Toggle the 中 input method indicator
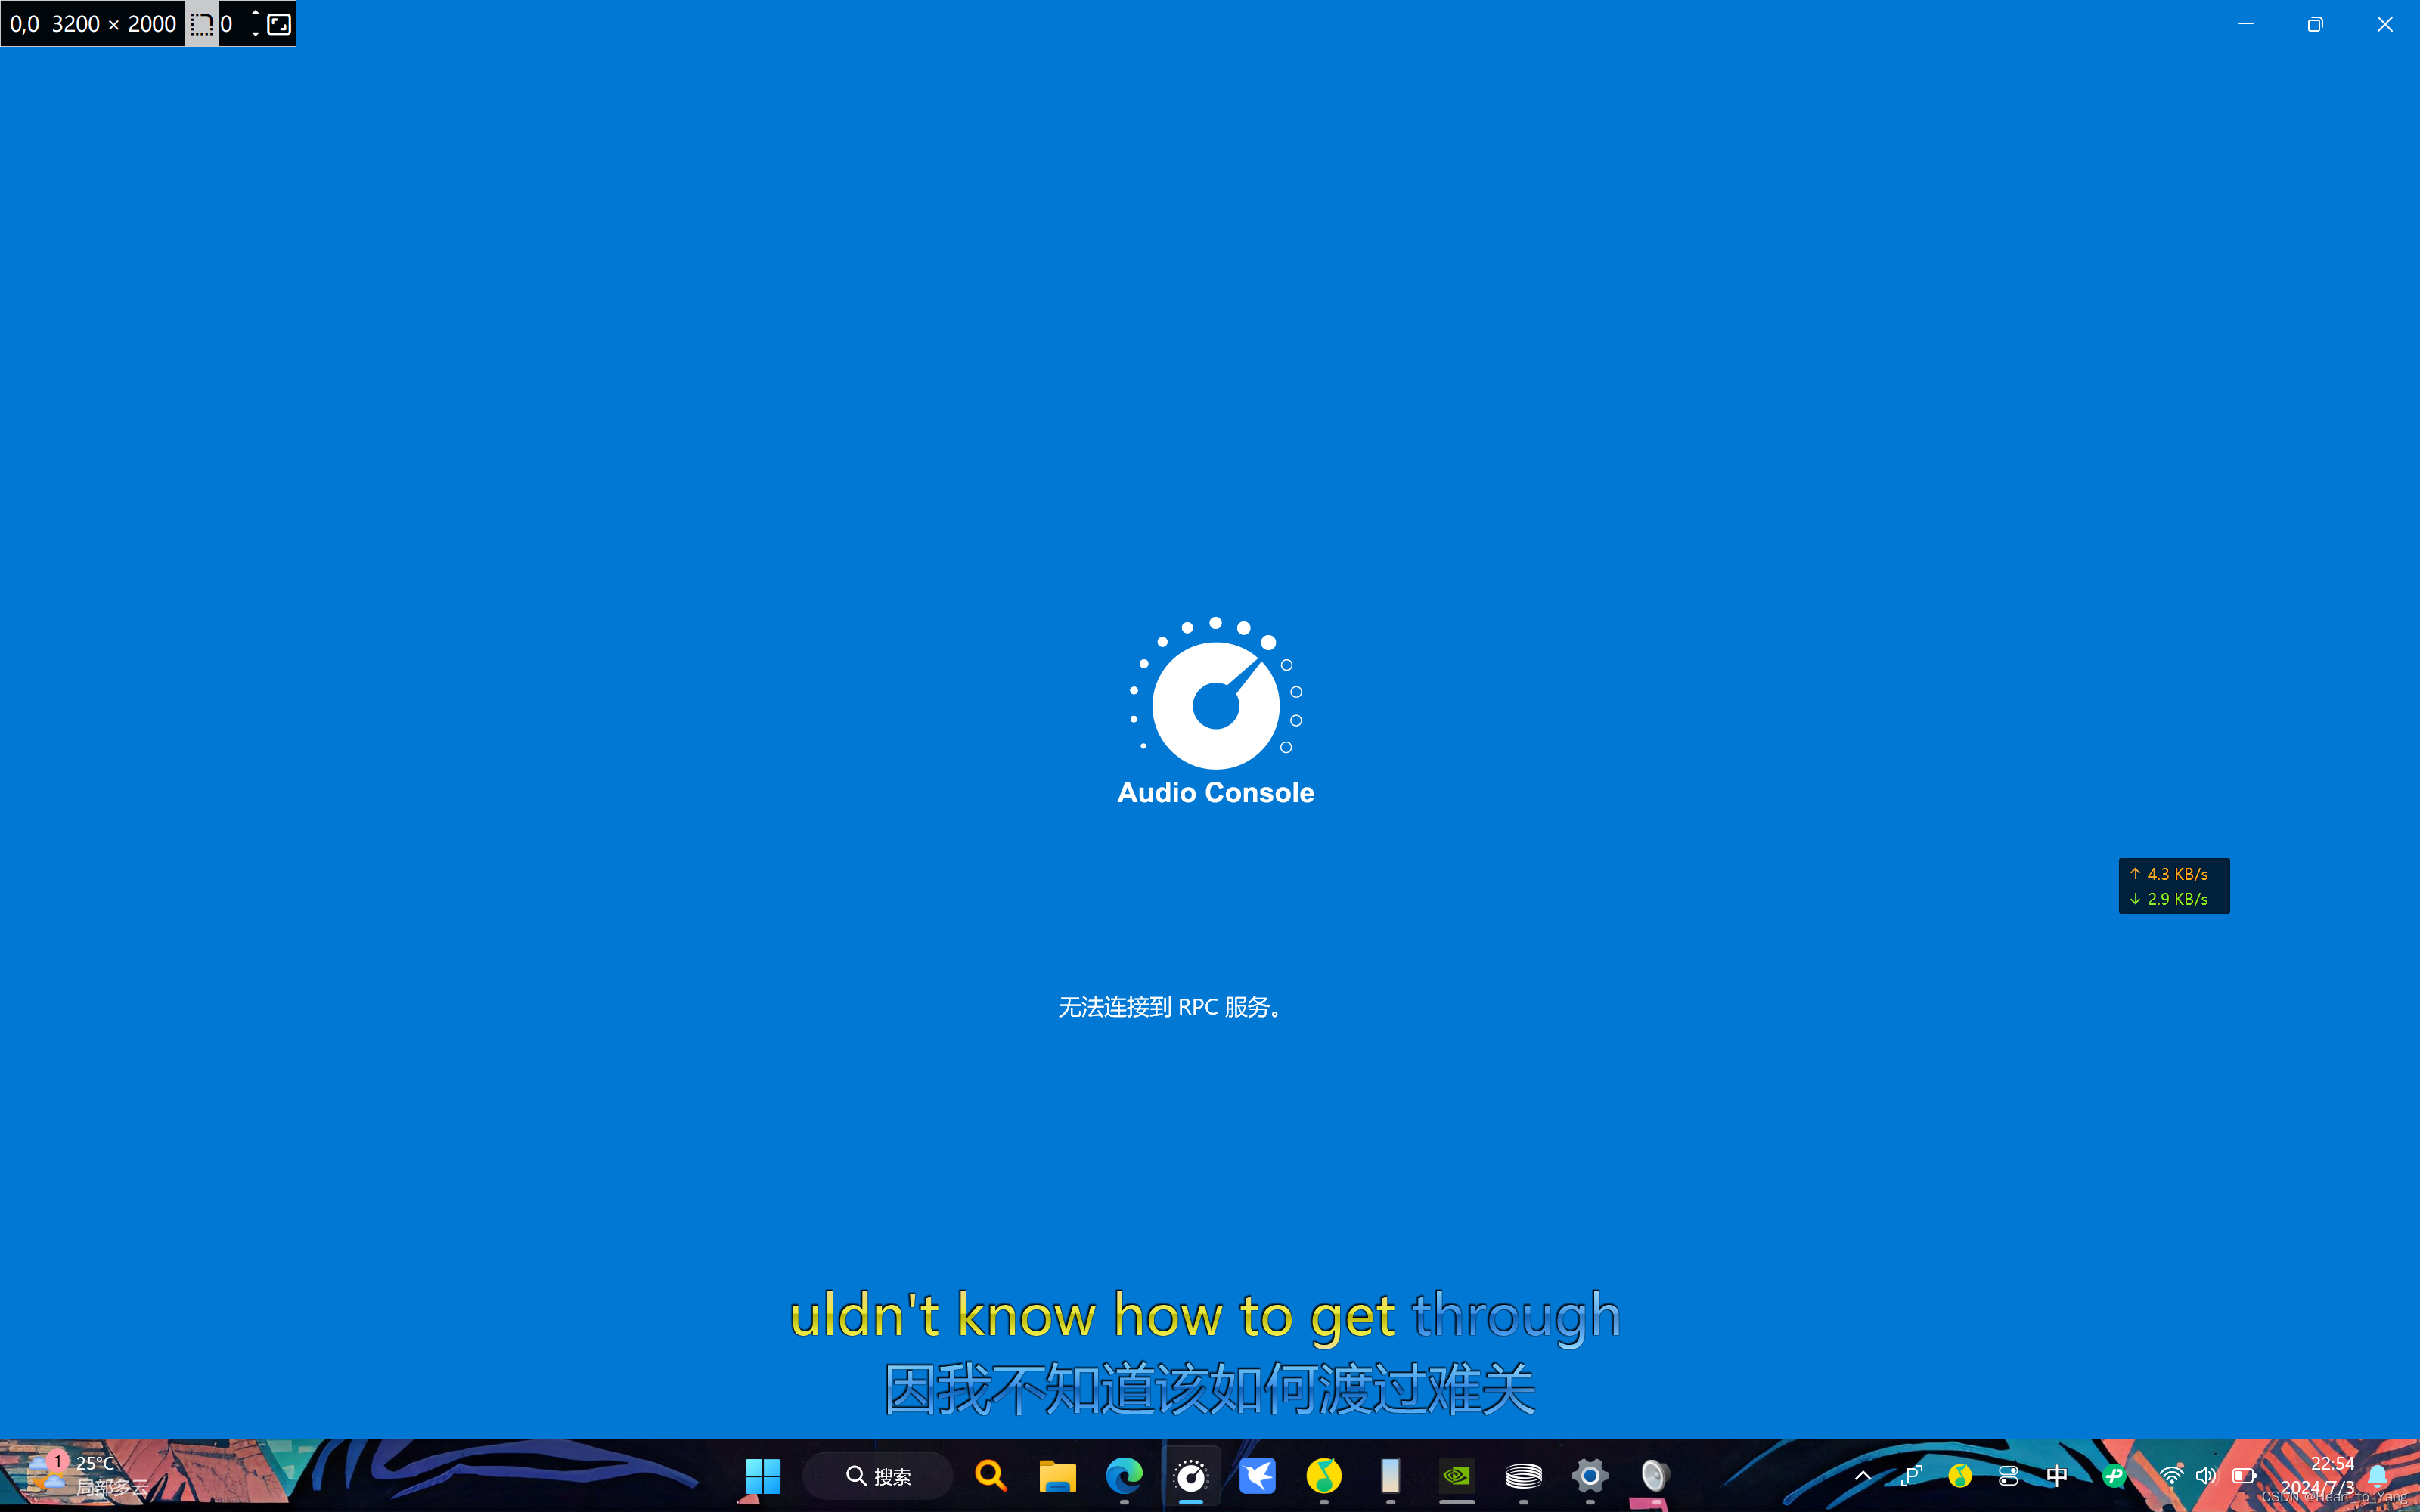The height and width of the screenshot is (1512, 2420). click(x=2057, y=1475)
